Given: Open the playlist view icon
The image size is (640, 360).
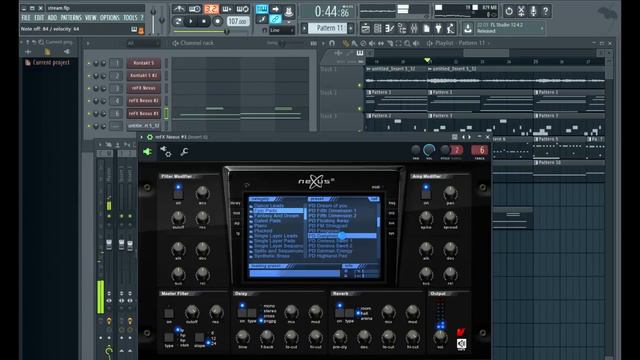Looking at the screenshot, I should pyautogui.click(x=365, y=28).
